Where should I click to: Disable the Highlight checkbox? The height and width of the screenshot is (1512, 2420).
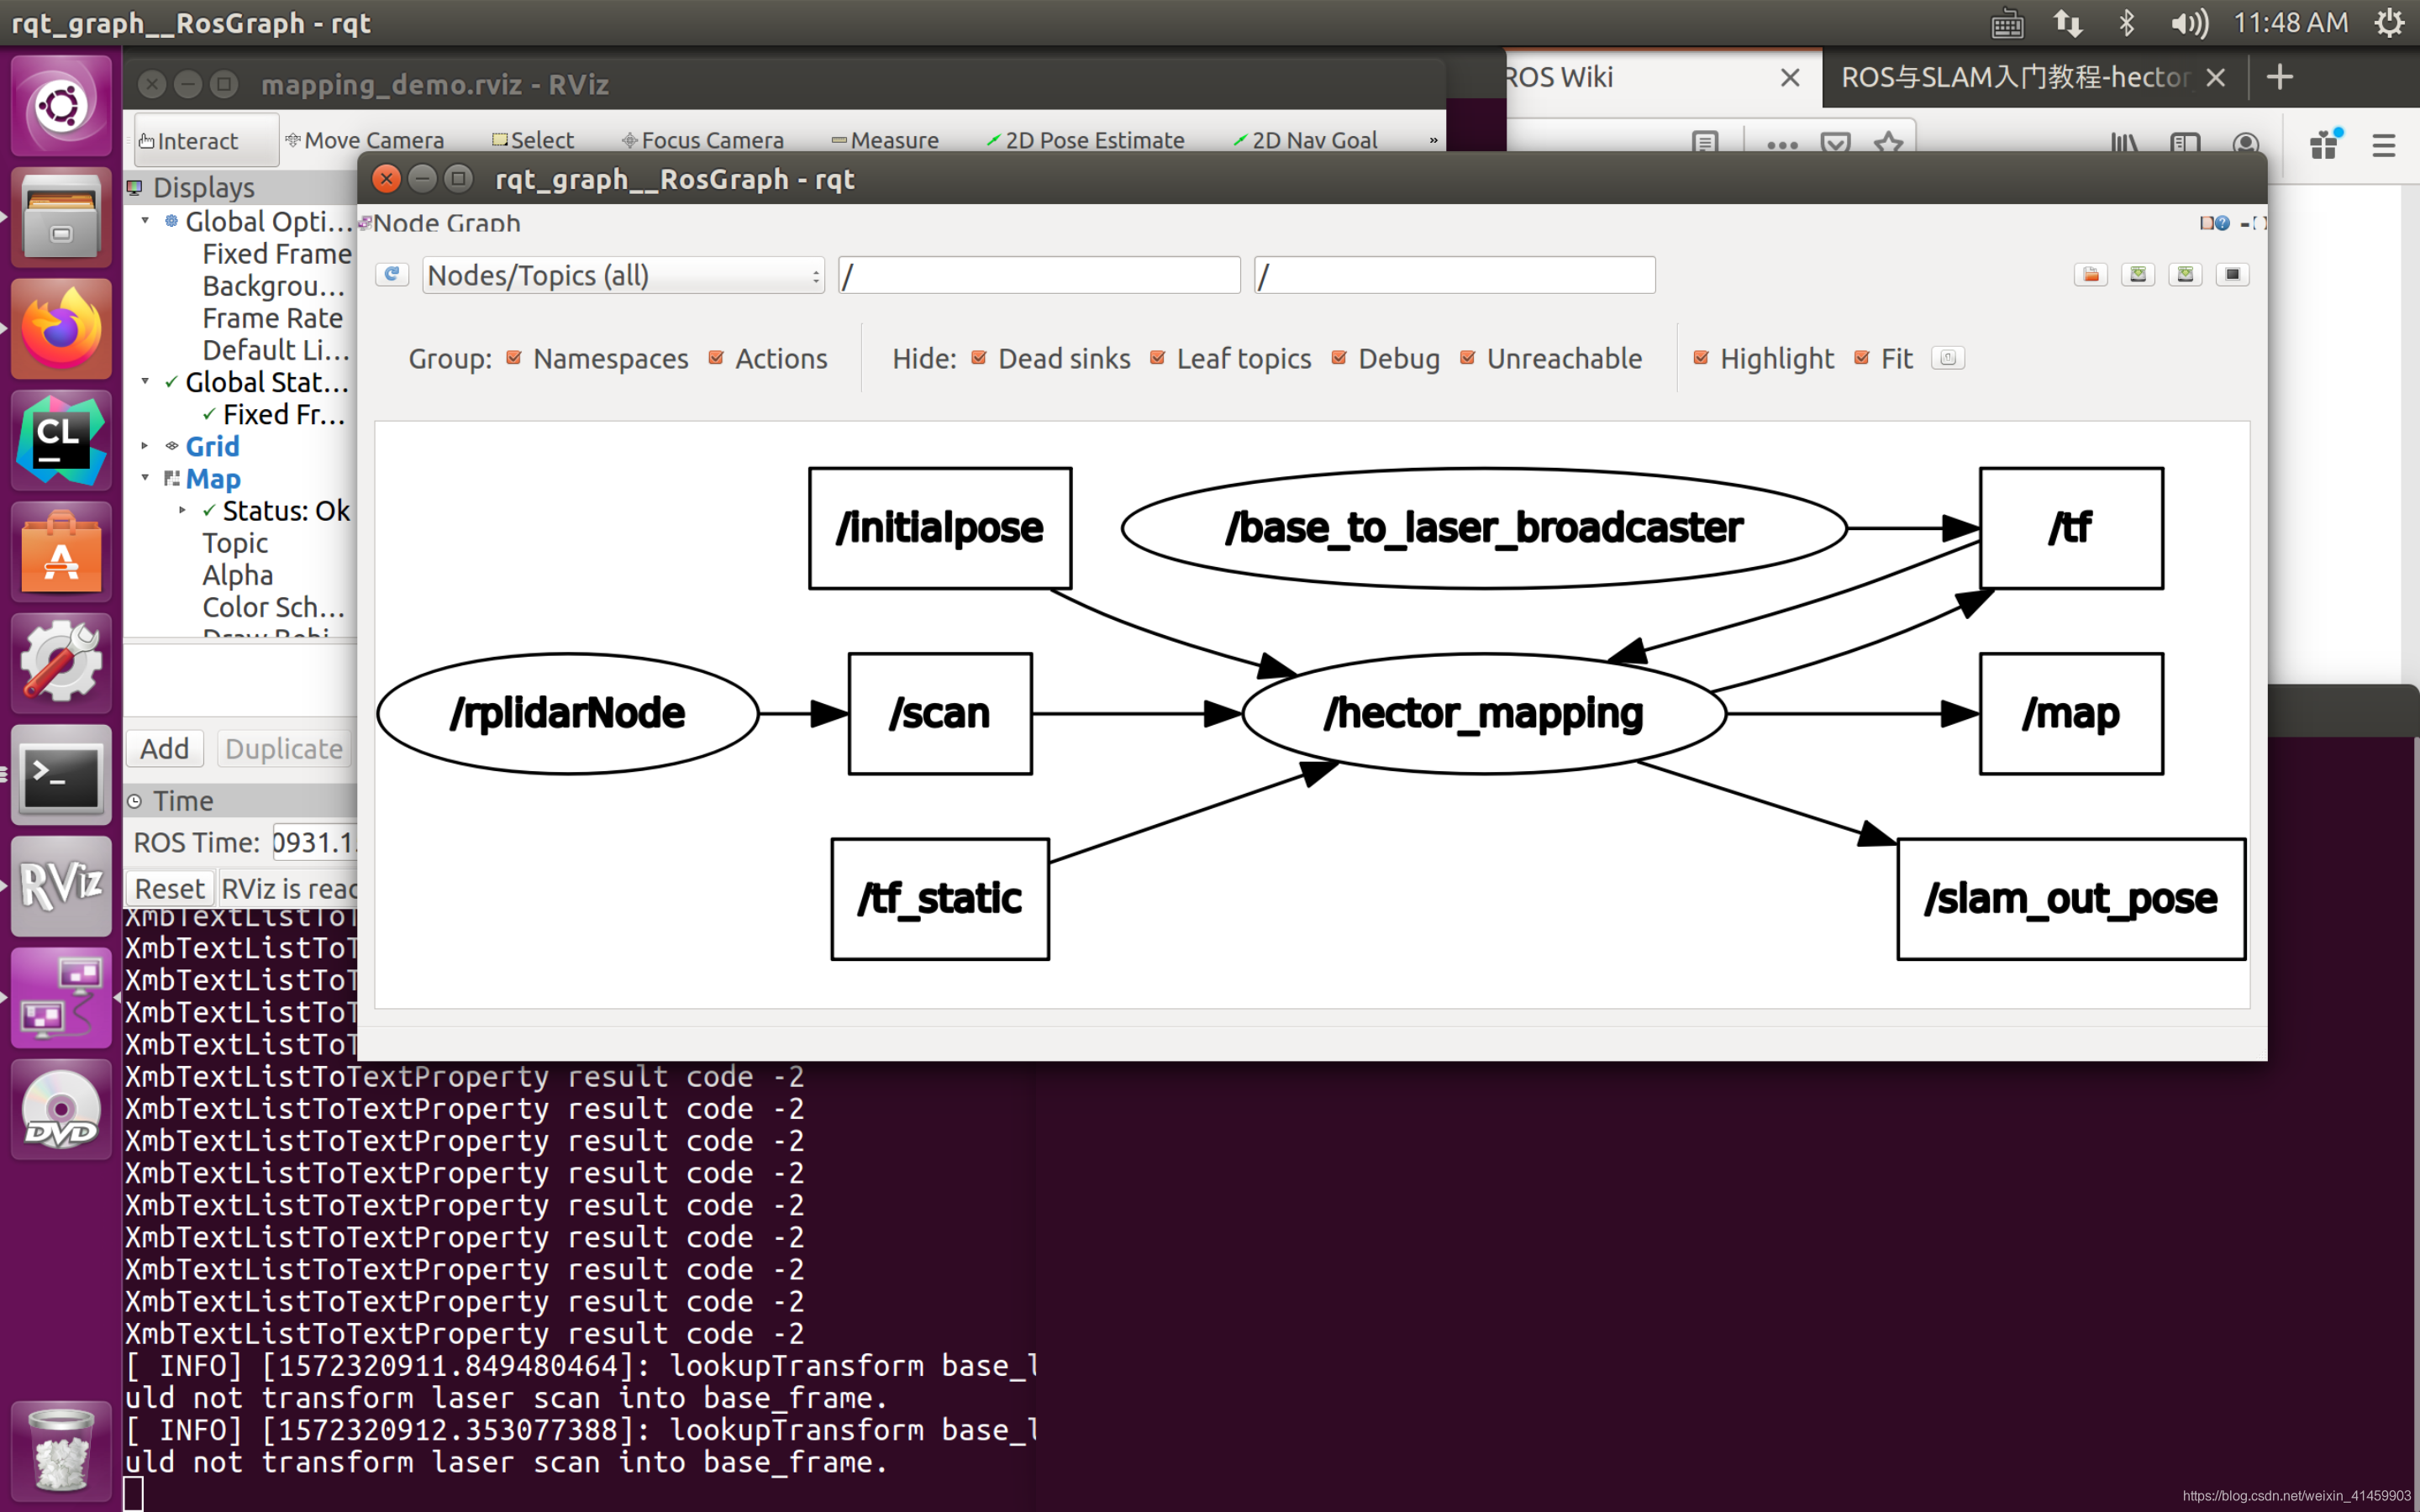click(1701, 358)
